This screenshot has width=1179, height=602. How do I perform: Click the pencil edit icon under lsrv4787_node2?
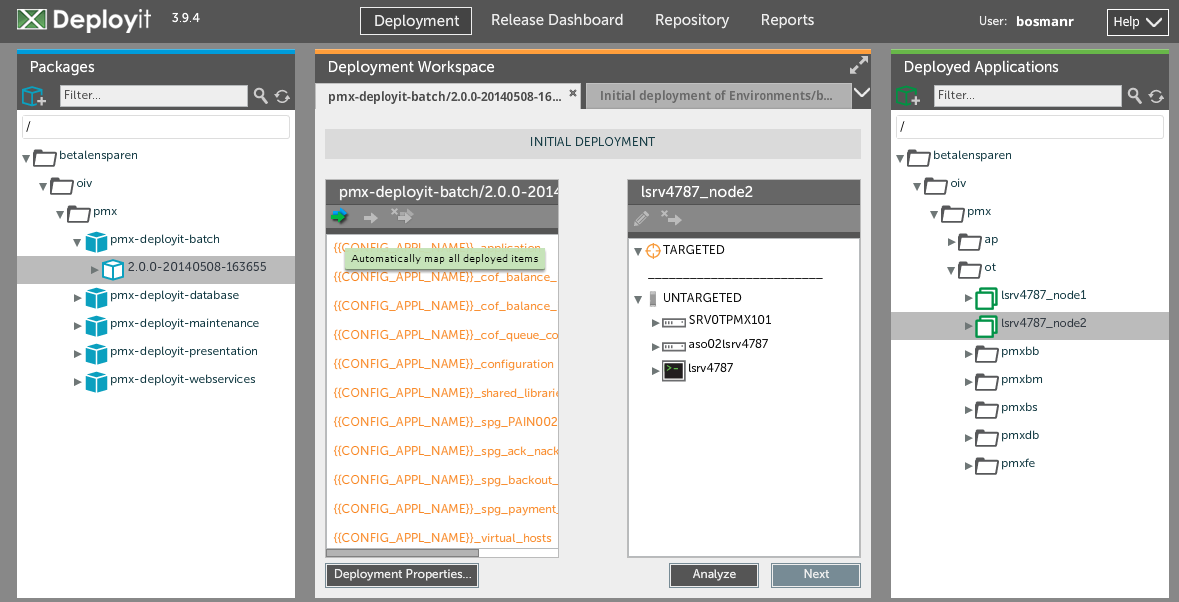tap(642, 219)
